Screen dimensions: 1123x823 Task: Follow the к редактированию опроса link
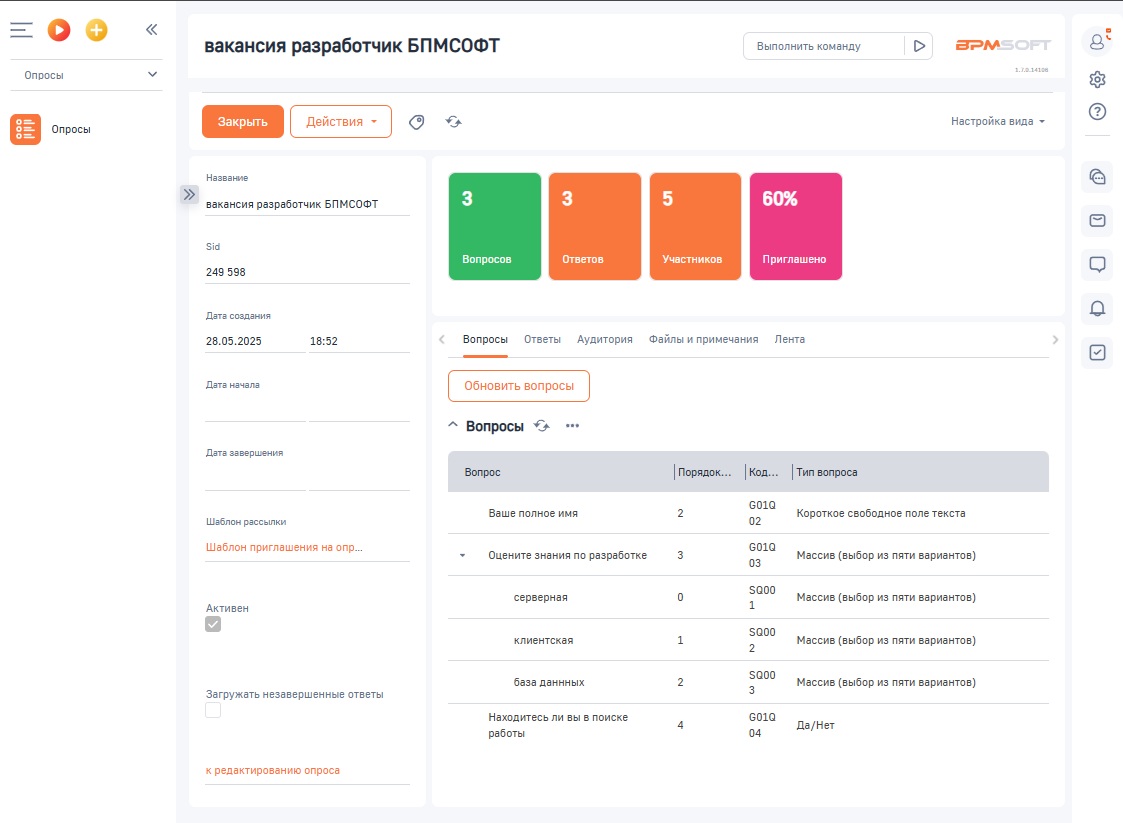pyautogui.click(x=273, y=770)
